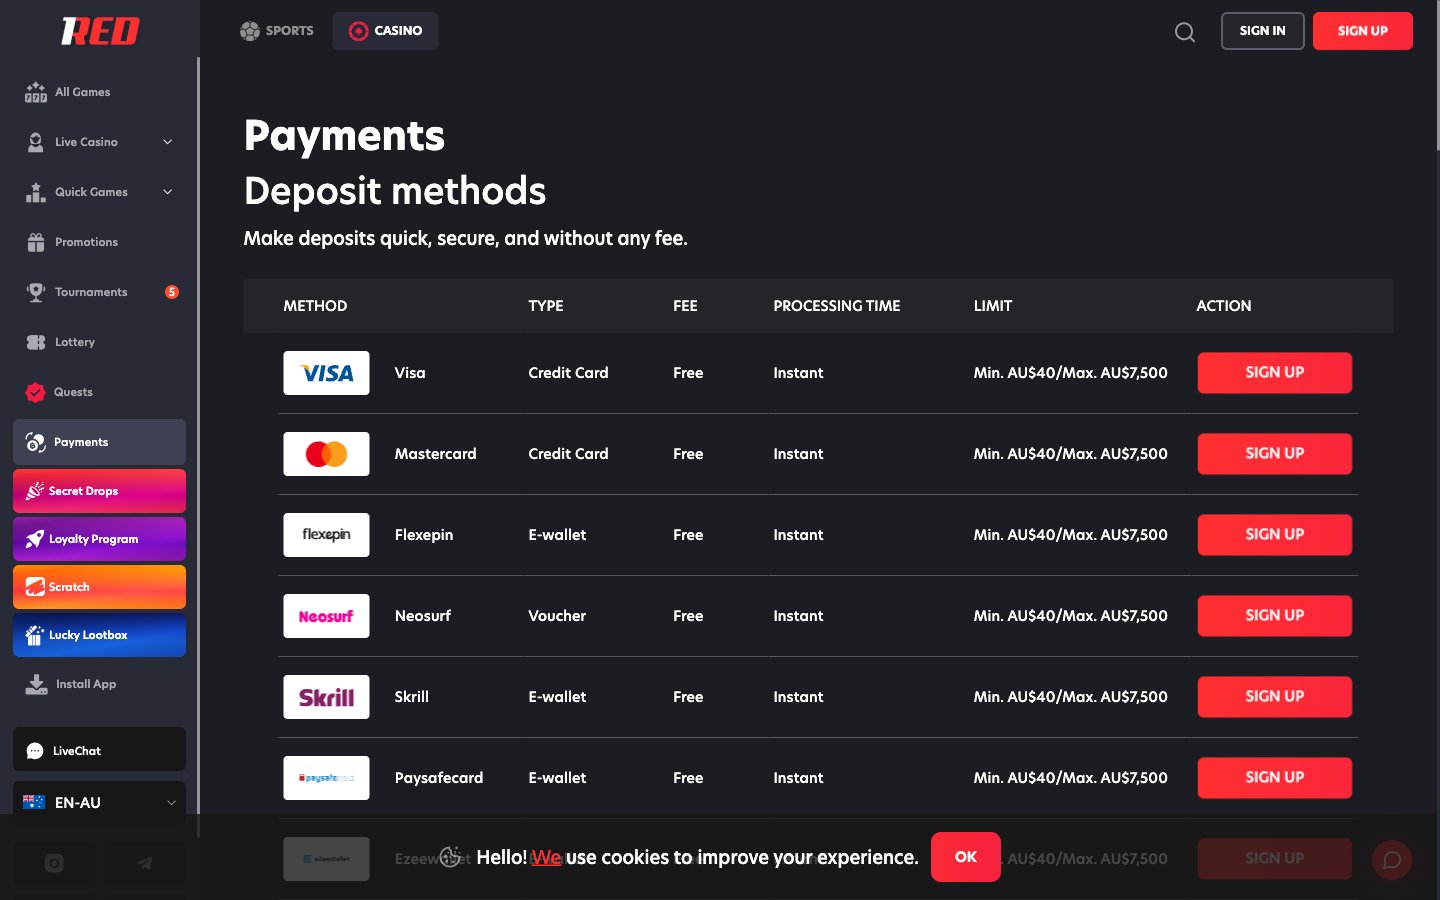This screenshot has height=900, width=1440.
Task: Click the Paysafecard logo
Action: (326, 778)
